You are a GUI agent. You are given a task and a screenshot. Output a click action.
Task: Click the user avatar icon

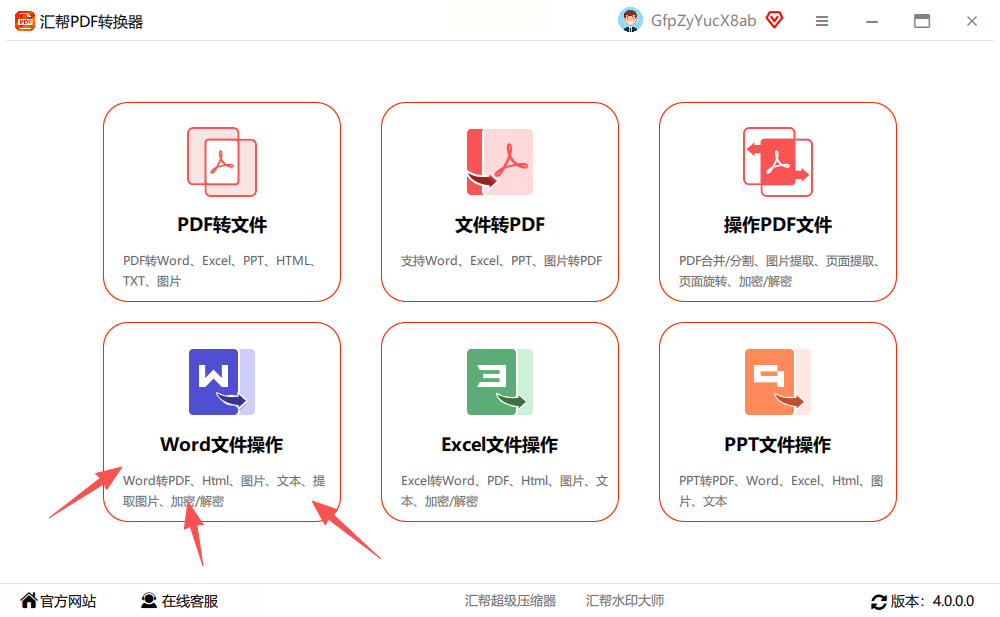pyautogui.click(x=630, y=20)
